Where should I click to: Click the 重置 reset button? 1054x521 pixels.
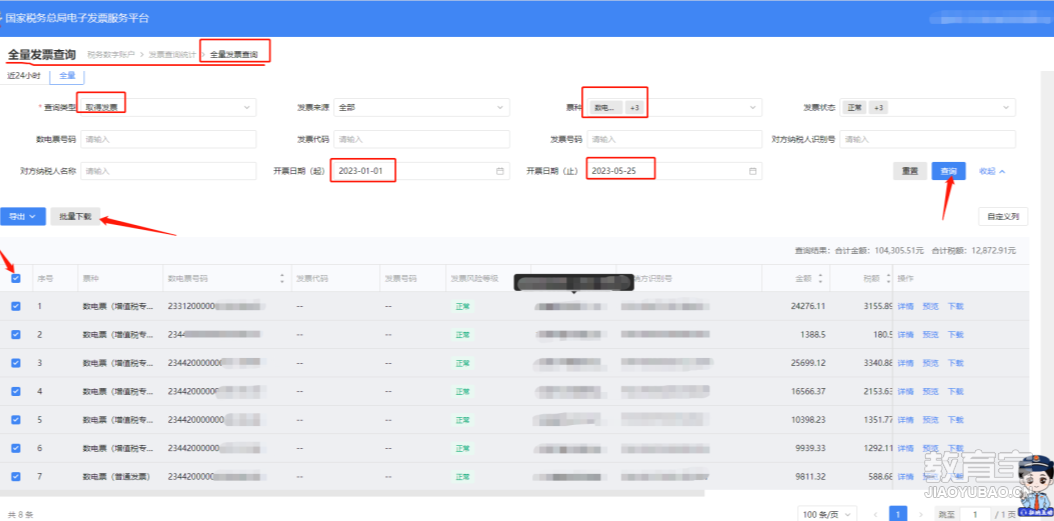(x=910, y=171)
